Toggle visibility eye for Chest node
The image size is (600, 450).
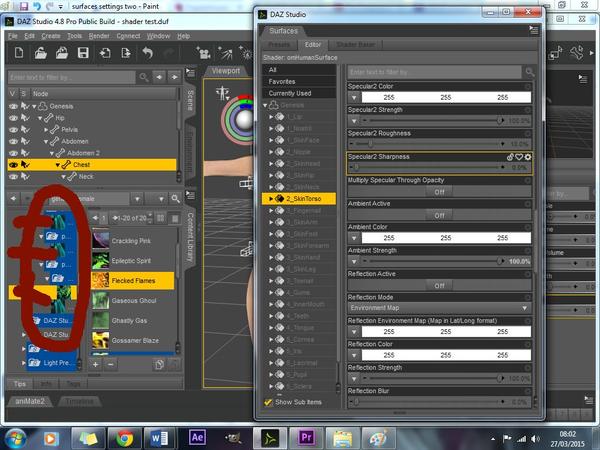tap(13, 165)
